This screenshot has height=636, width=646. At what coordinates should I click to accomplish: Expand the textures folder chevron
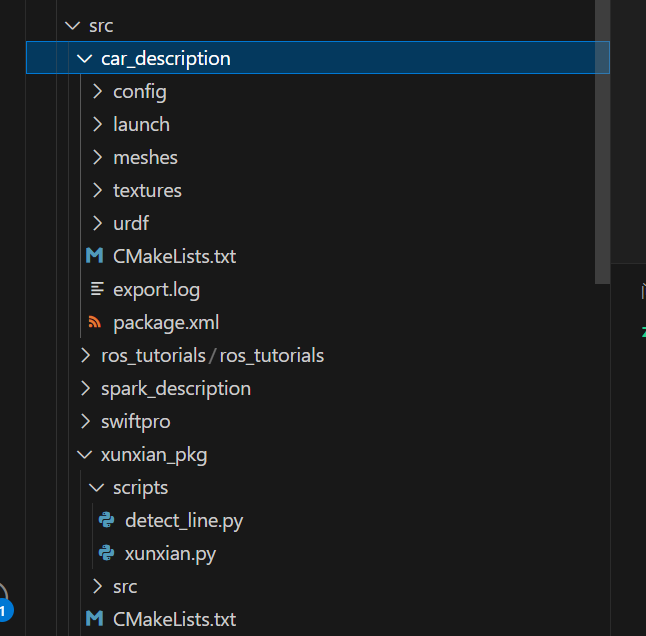[x=97, y=190]
